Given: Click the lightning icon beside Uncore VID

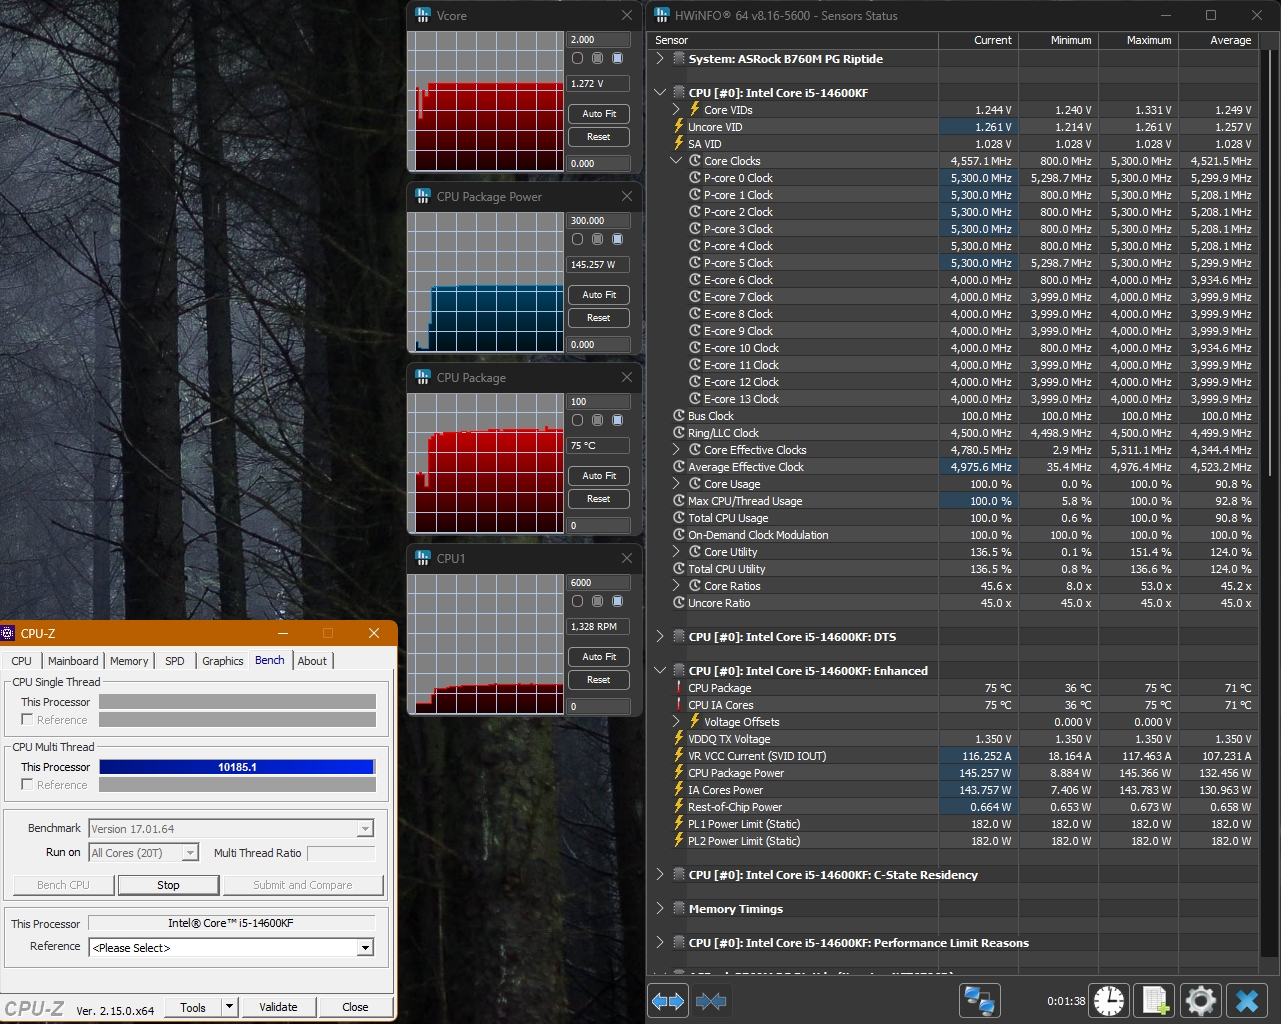Looking at the screenshot, I should 679,127.
